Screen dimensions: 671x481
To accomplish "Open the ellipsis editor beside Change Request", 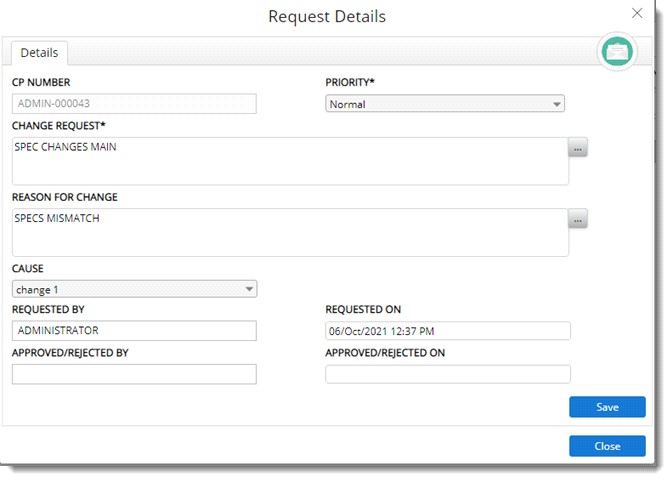I will (578, 148).
